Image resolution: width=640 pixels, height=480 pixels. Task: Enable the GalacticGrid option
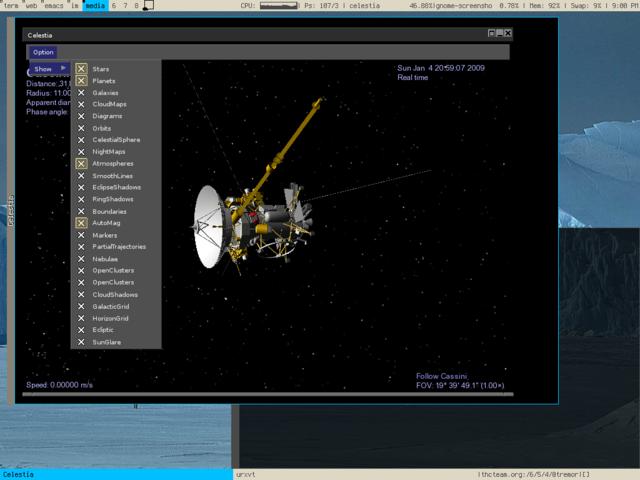coord(81,306)
